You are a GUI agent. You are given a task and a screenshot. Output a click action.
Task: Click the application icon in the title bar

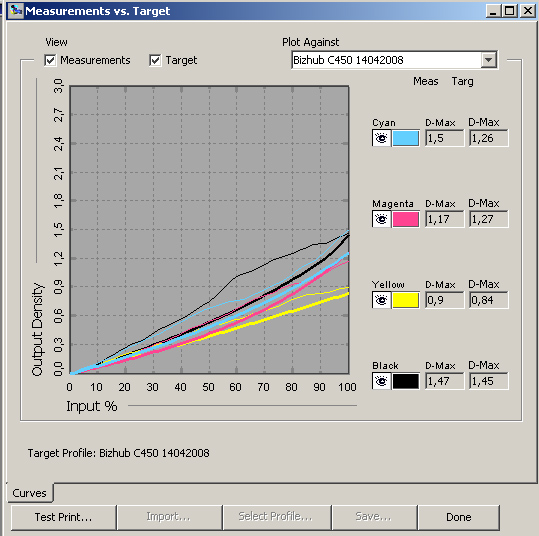coord(16,11)
